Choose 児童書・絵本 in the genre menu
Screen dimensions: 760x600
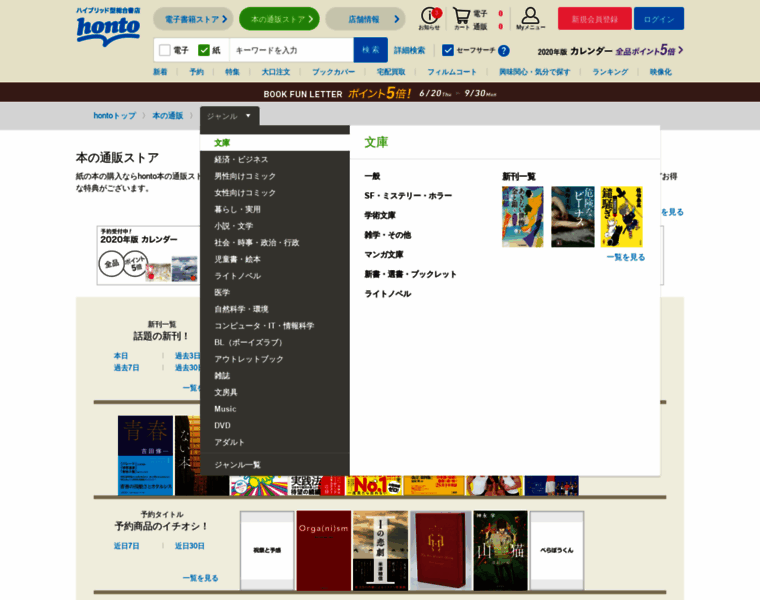275,259
